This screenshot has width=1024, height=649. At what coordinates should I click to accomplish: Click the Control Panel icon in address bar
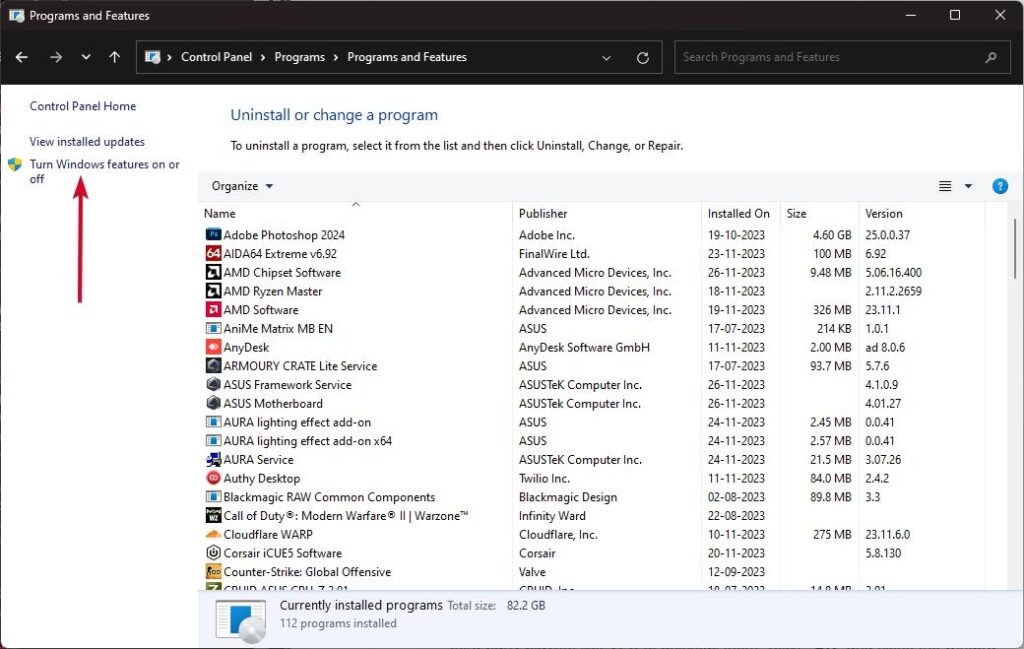click(152, 57)
